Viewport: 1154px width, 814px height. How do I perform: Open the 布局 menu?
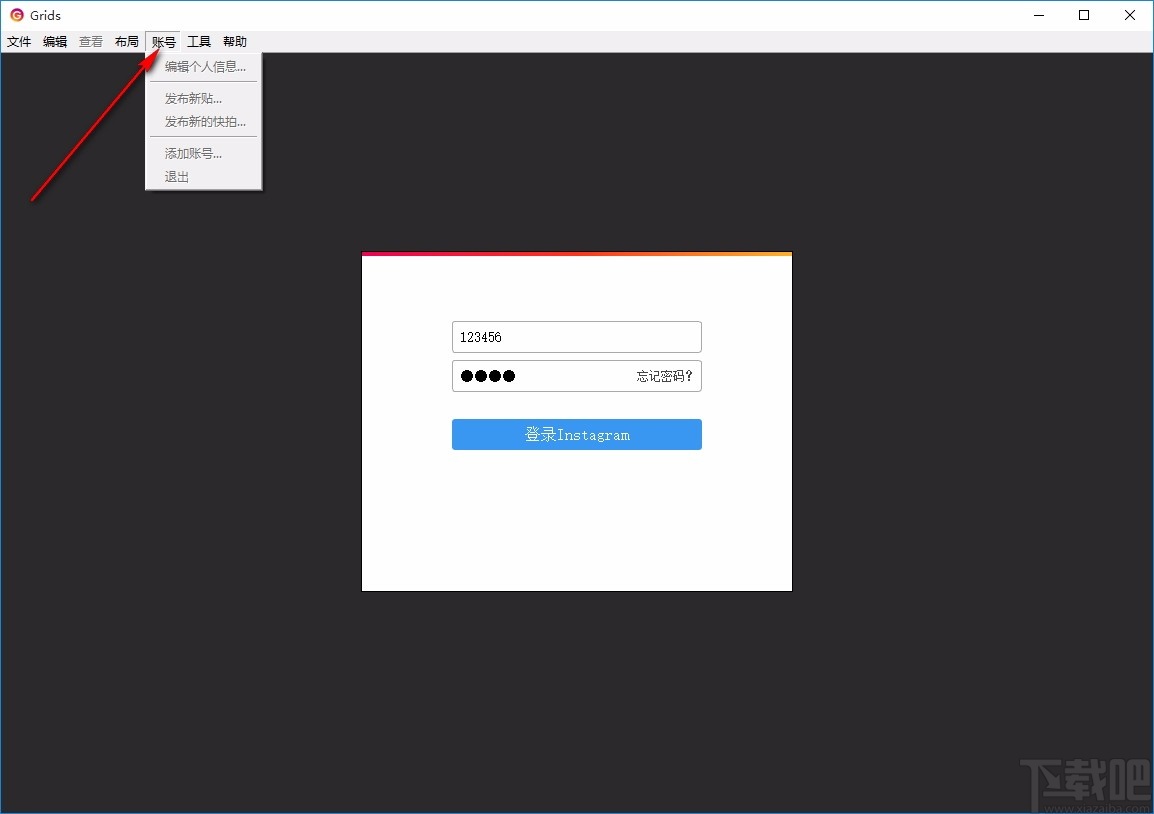click(127, 42)
